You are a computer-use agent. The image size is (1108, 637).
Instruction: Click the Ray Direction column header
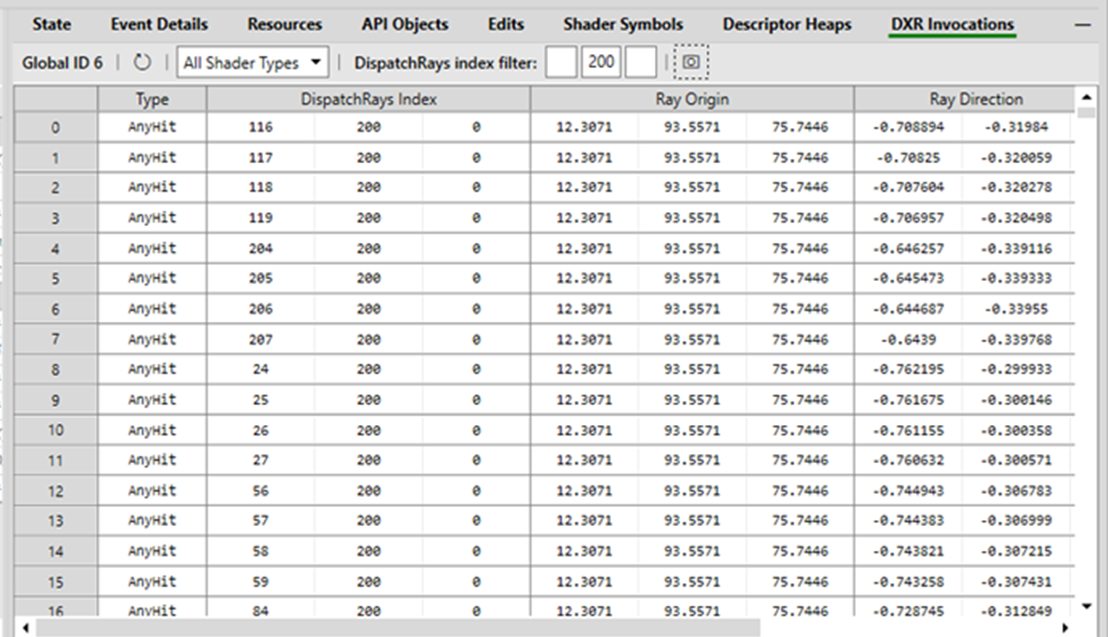tap(965, 99)
